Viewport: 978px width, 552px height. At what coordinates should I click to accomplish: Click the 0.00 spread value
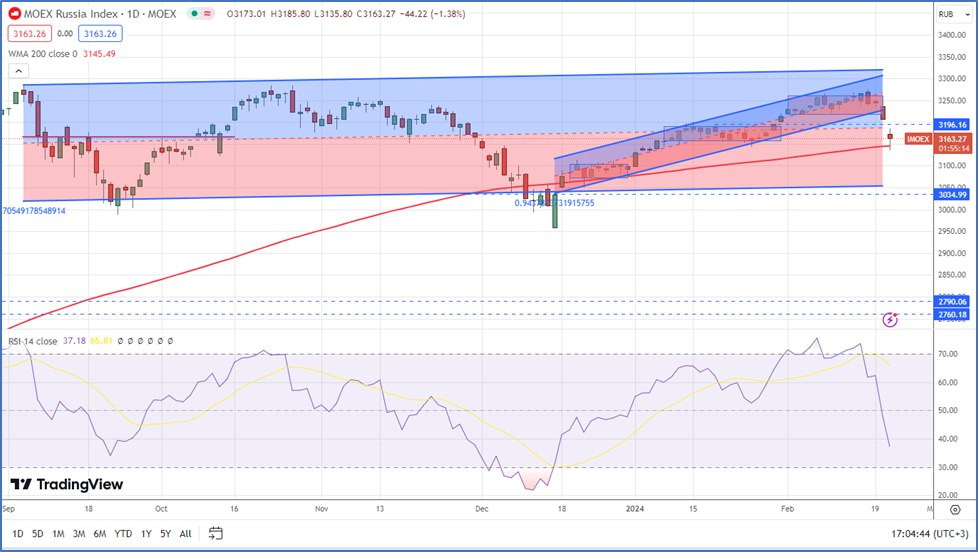coord(65,34)
